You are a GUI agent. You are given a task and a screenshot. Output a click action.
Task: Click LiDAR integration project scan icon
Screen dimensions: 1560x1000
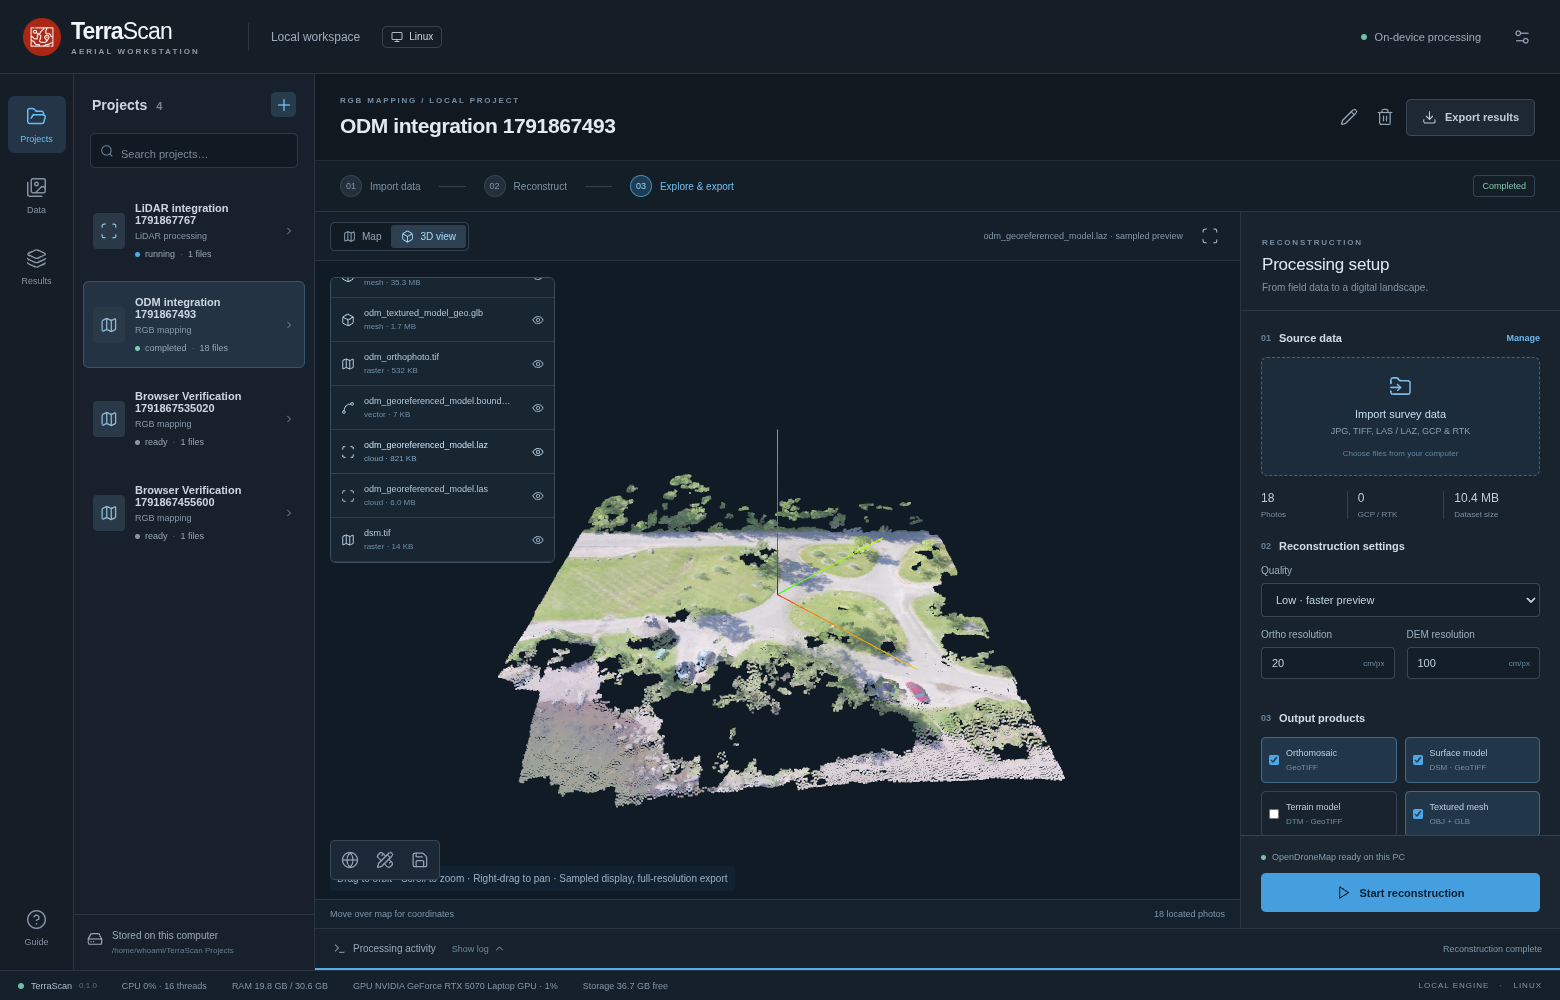point(109,231)
